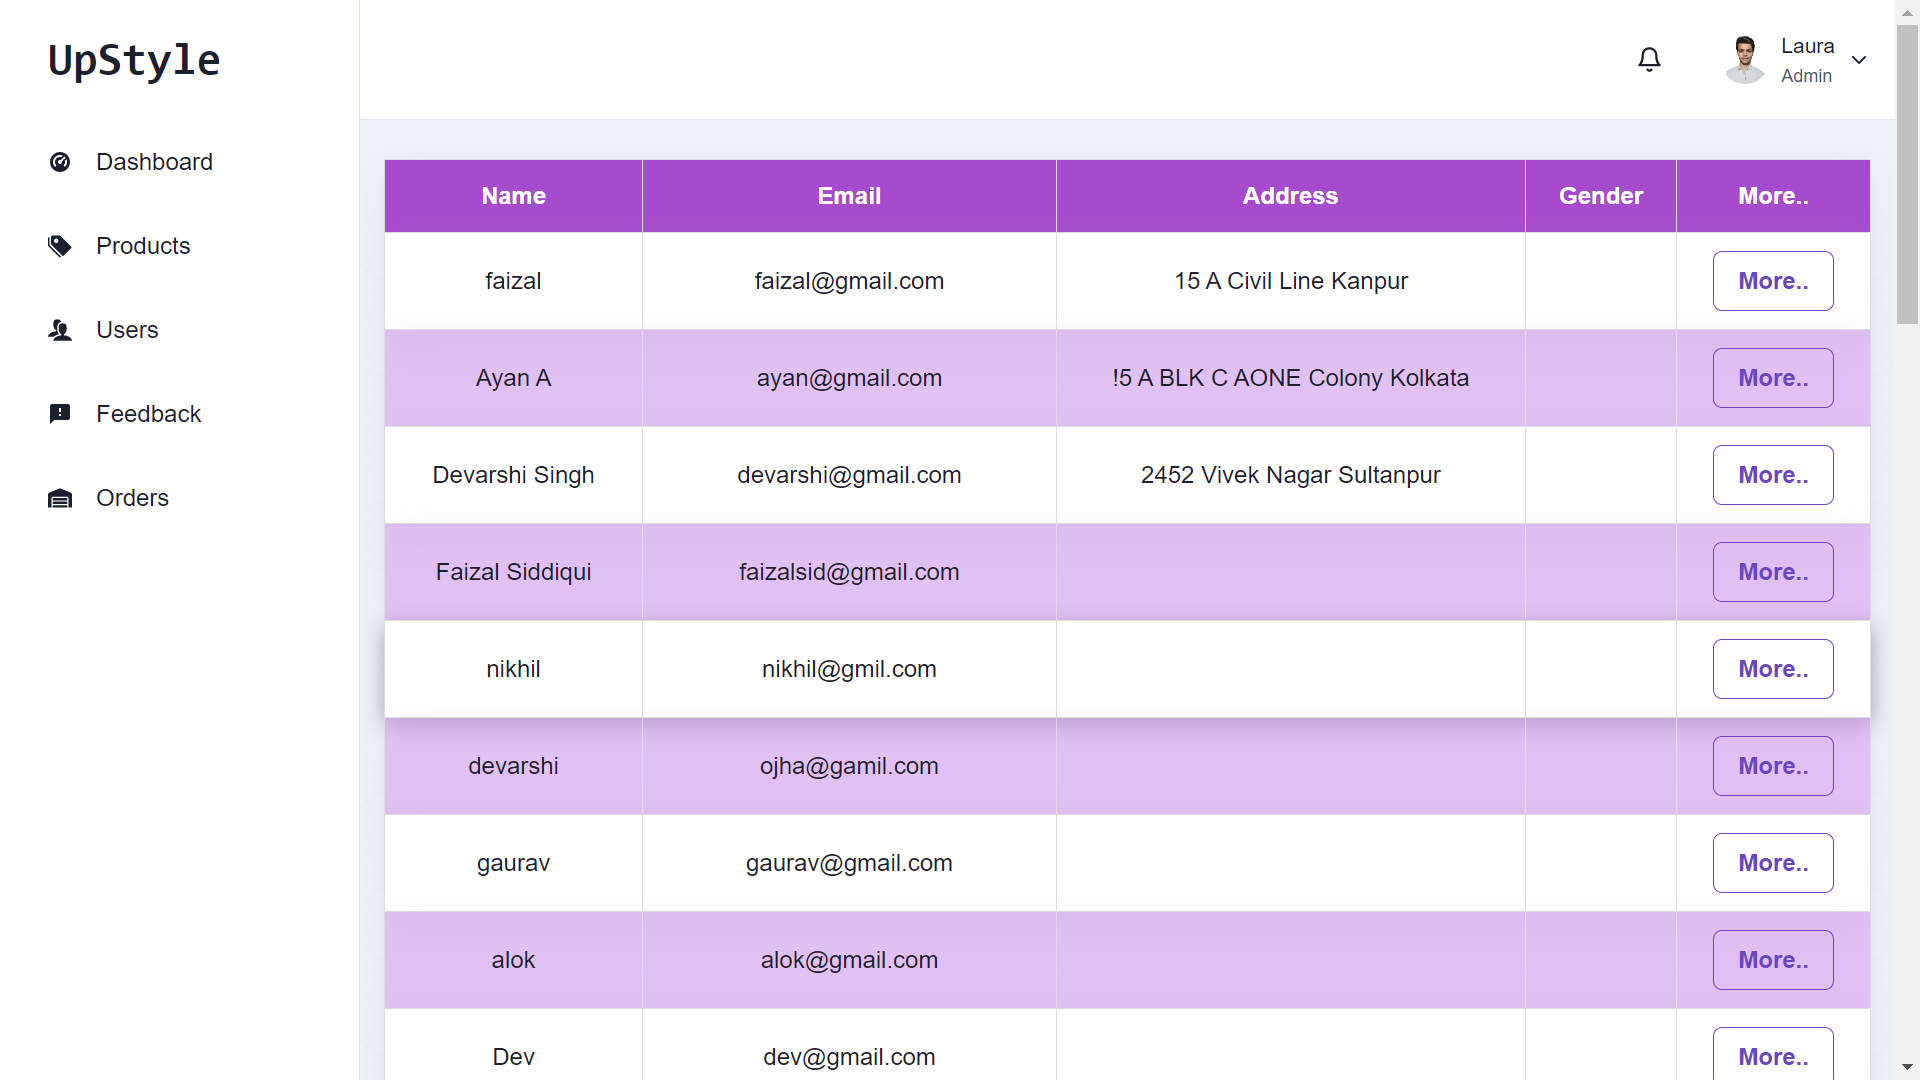
Task: Click the Orders icon in the sidebar
Action: click(x=61, y=497)
